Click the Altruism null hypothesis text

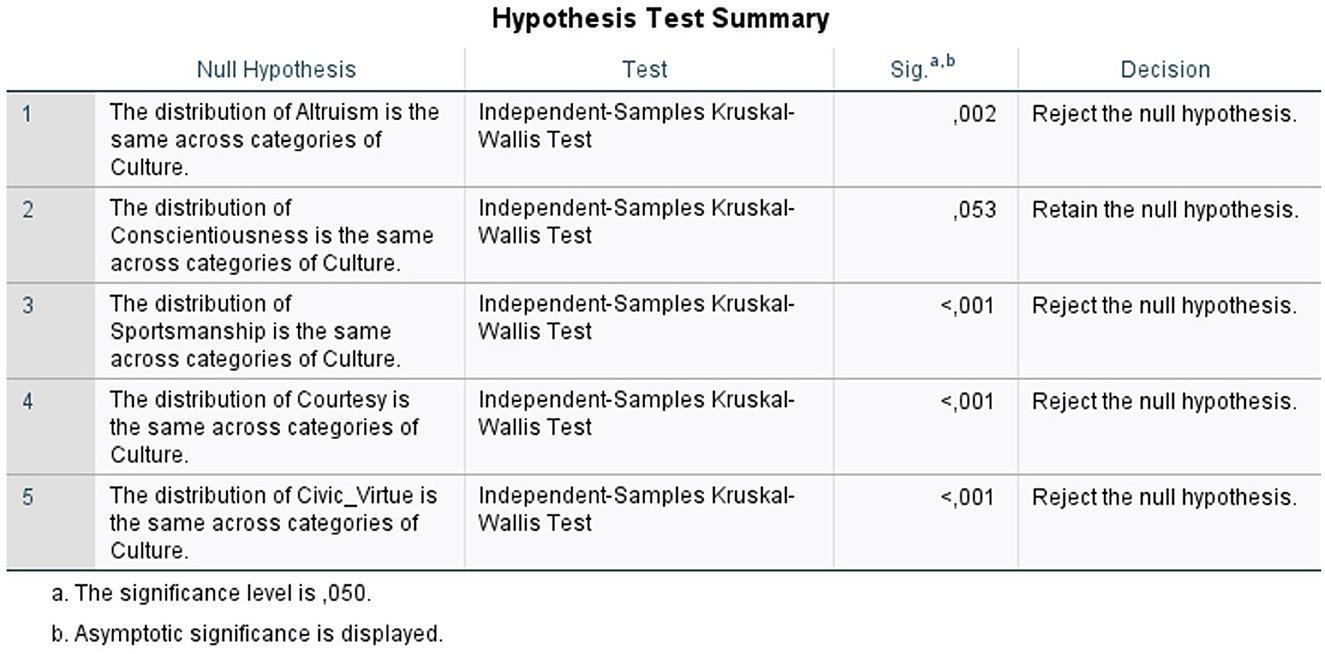[274, 139]
